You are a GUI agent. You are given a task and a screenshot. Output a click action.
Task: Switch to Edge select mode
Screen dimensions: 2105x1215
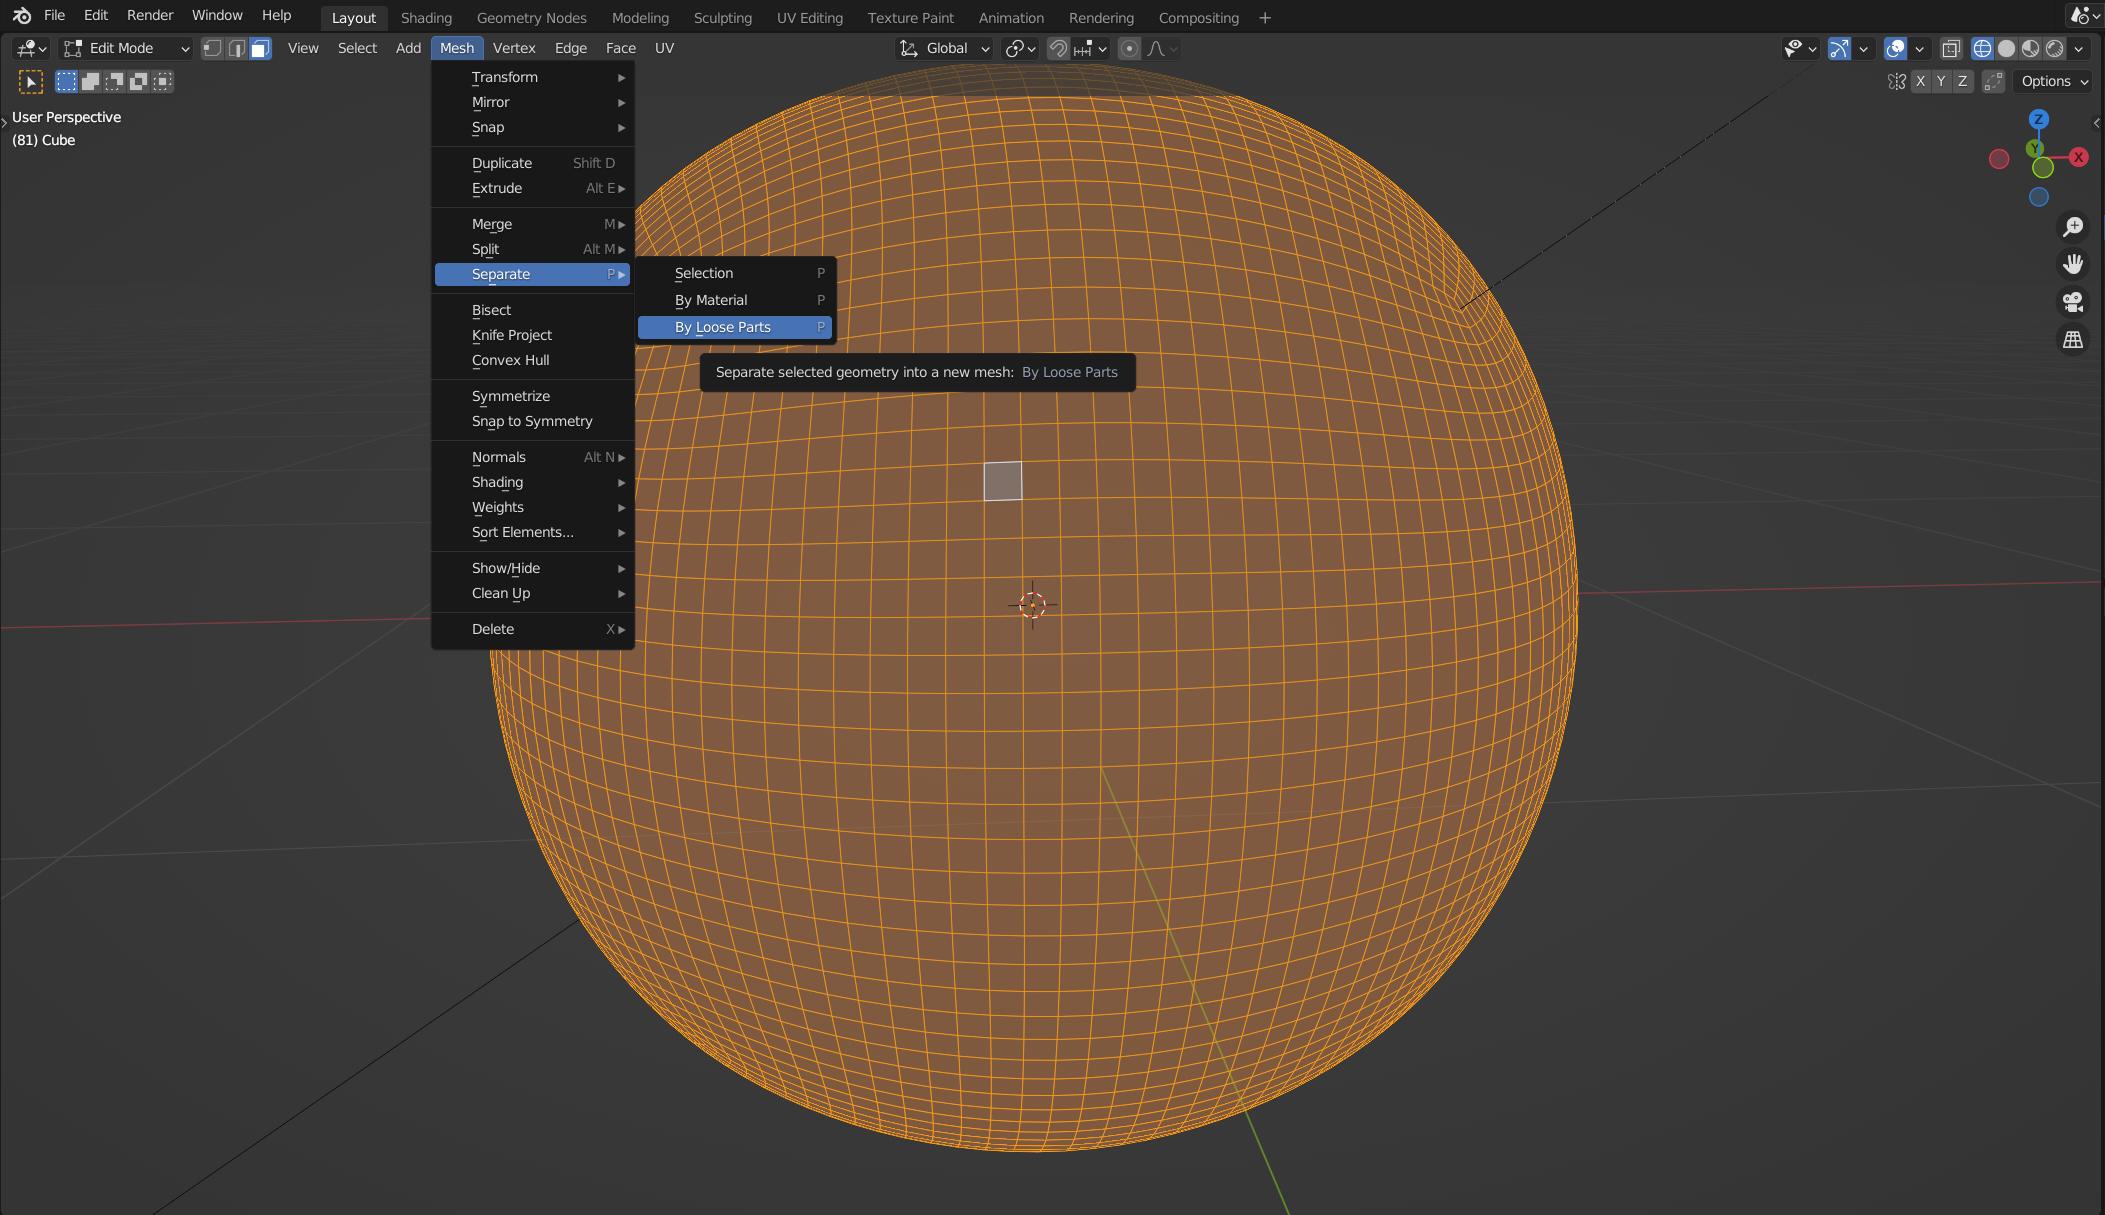[x=237, y=48]
